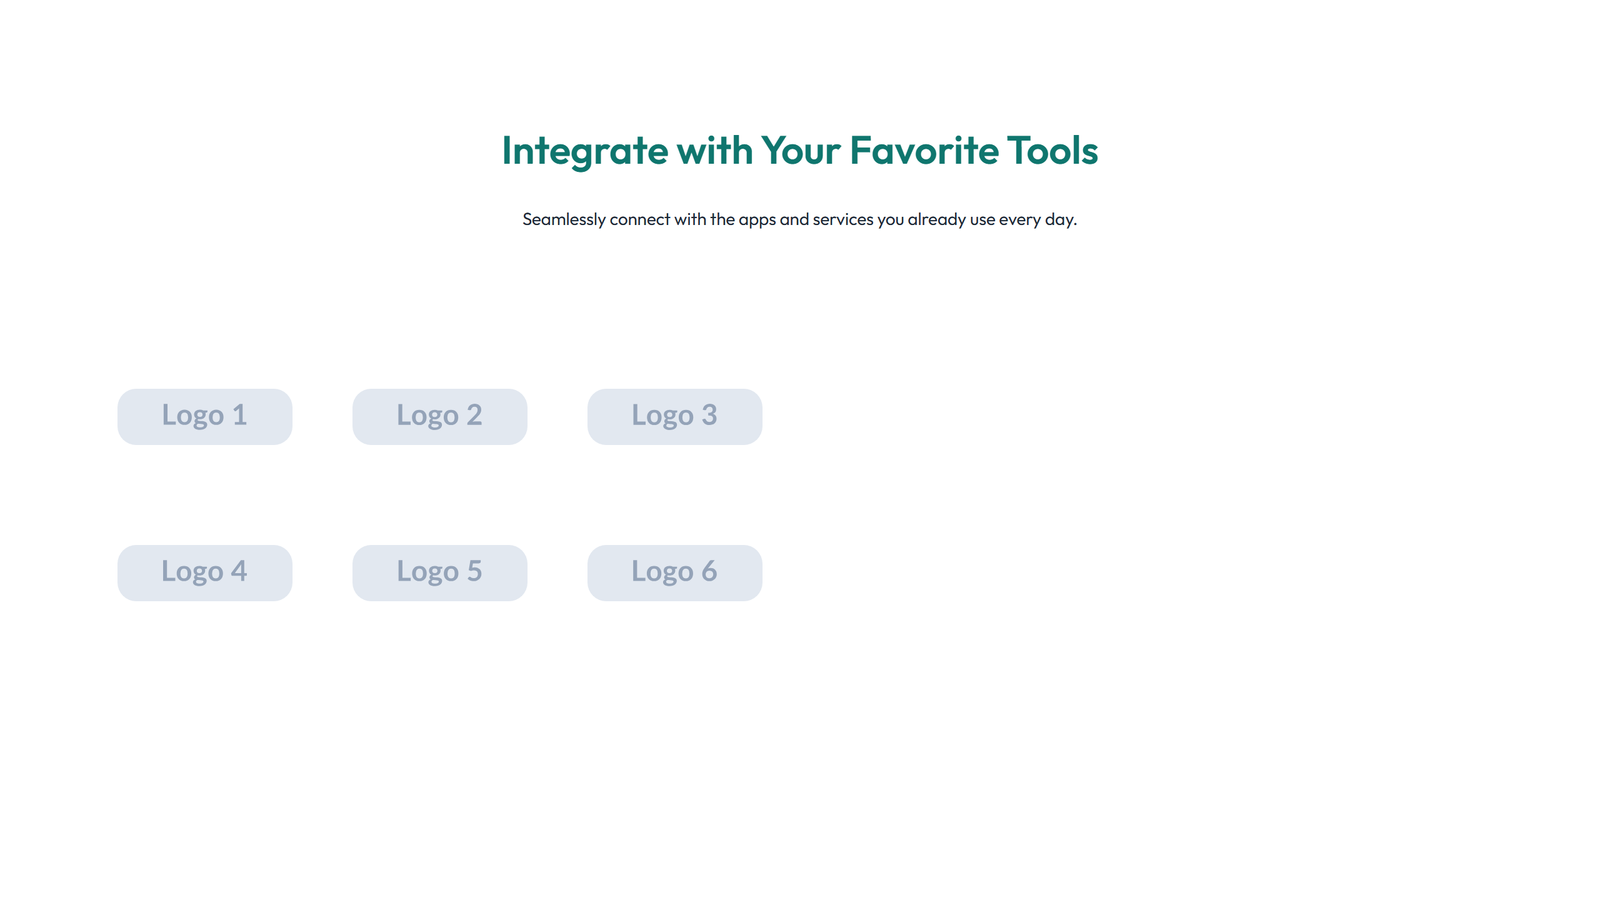Open the last logo in the bottom row
1600x900 pixels.
(674, 572)
